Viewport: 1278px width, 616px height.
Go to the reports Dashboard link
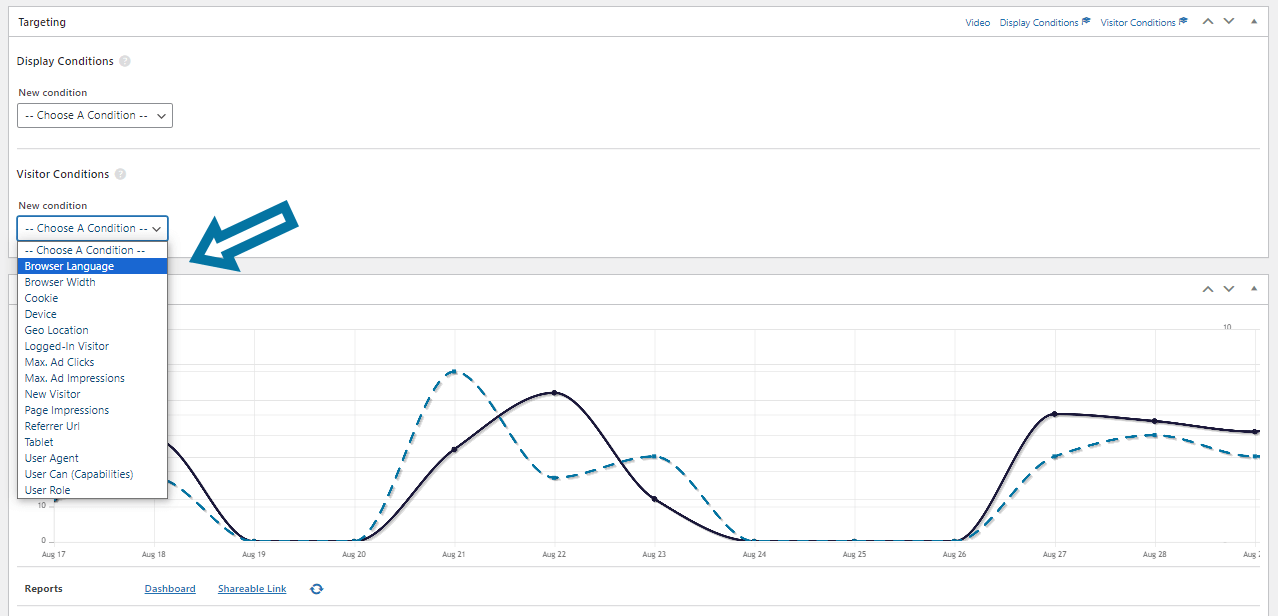point(170,589)
